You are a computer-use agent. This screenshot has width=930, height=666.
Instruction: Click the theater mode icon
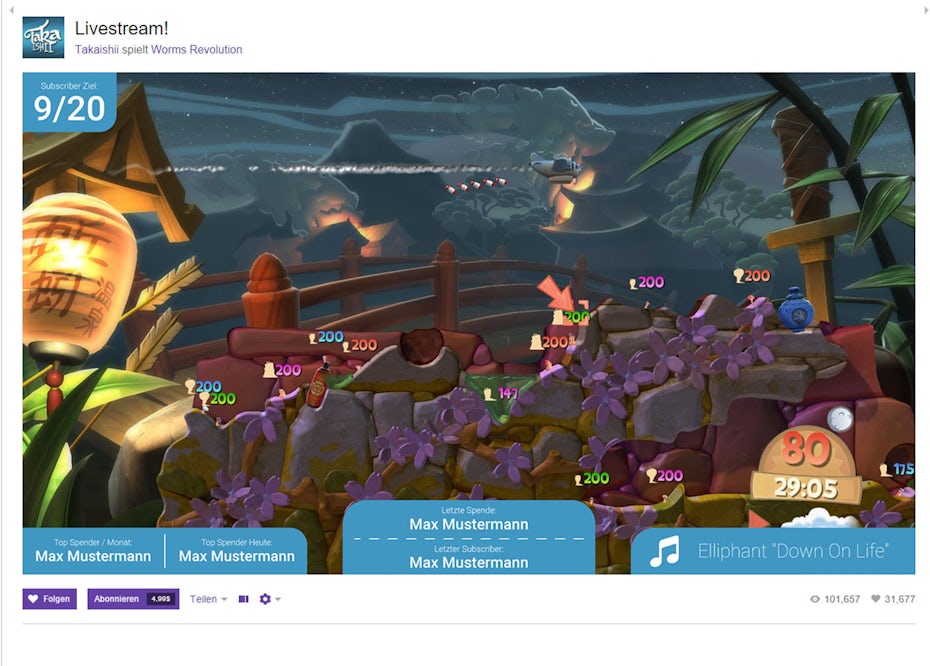(243, 599)
